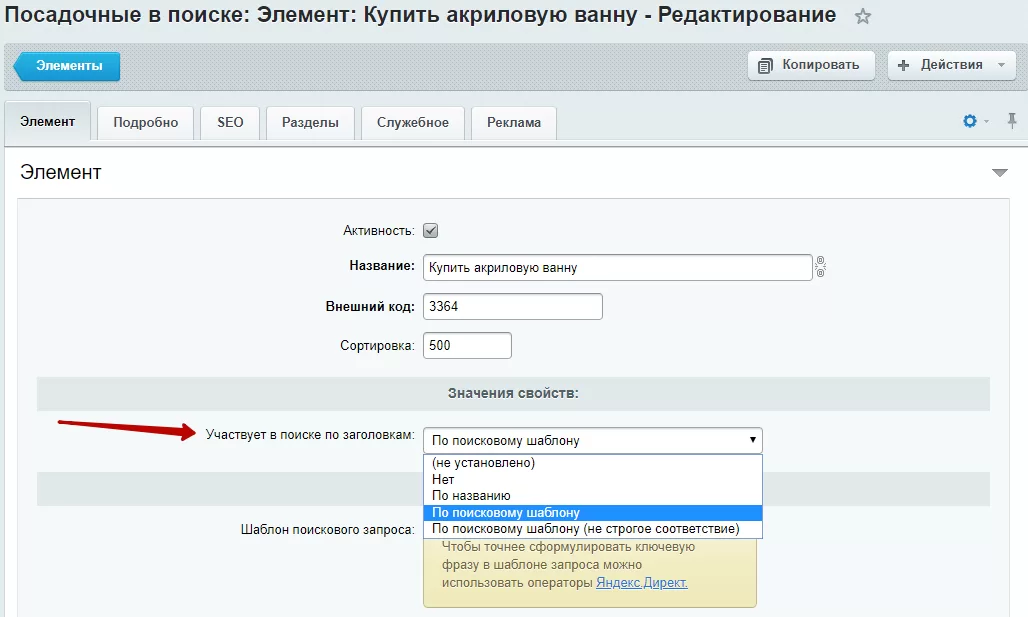The image size is (1028, 617).
Task: Pin the tab panel with pushpin icon
Action: [1012, 121]
